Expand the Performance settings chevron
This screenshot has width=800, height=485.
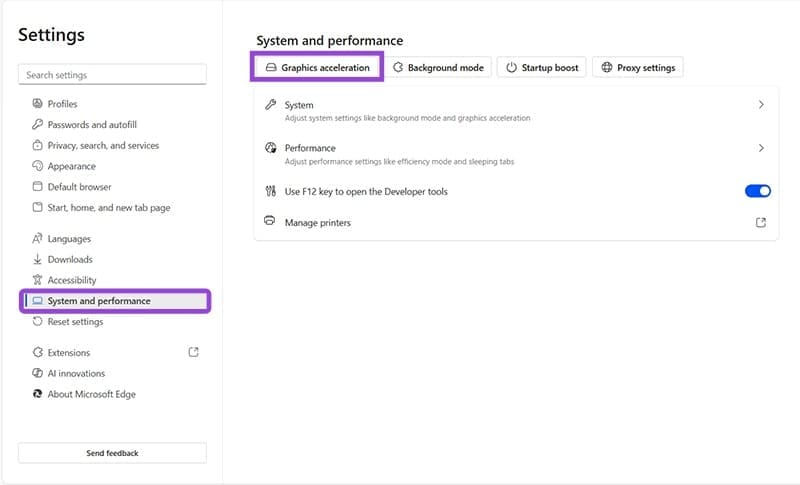761,148
